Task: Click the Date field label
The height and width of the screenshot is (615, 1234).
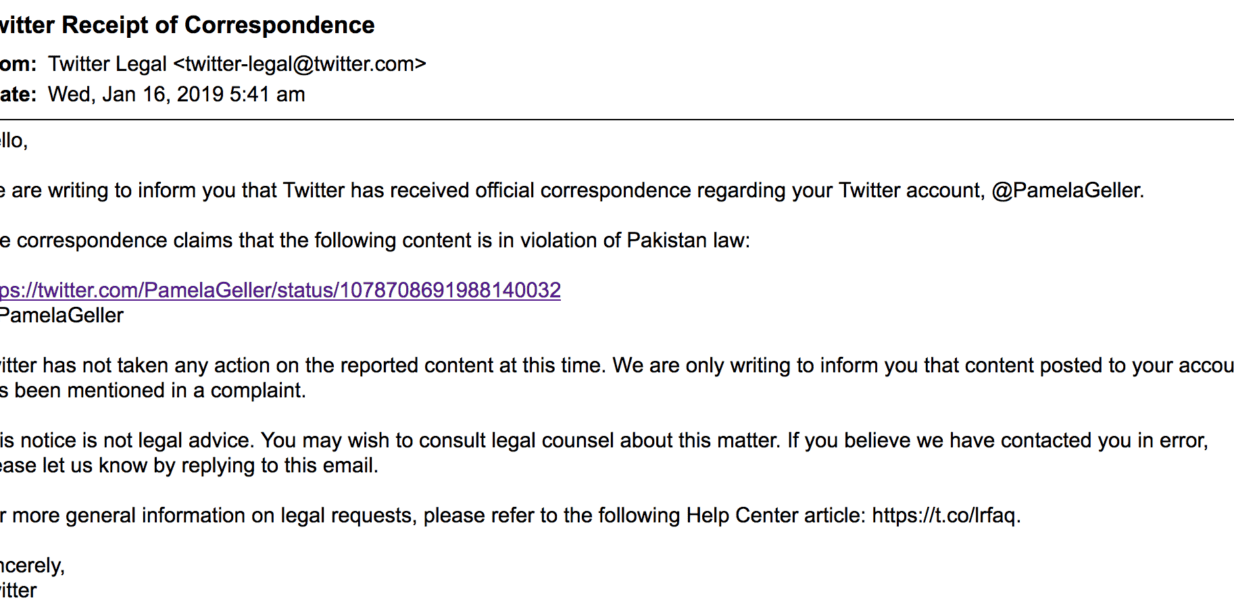Action: 18,95
